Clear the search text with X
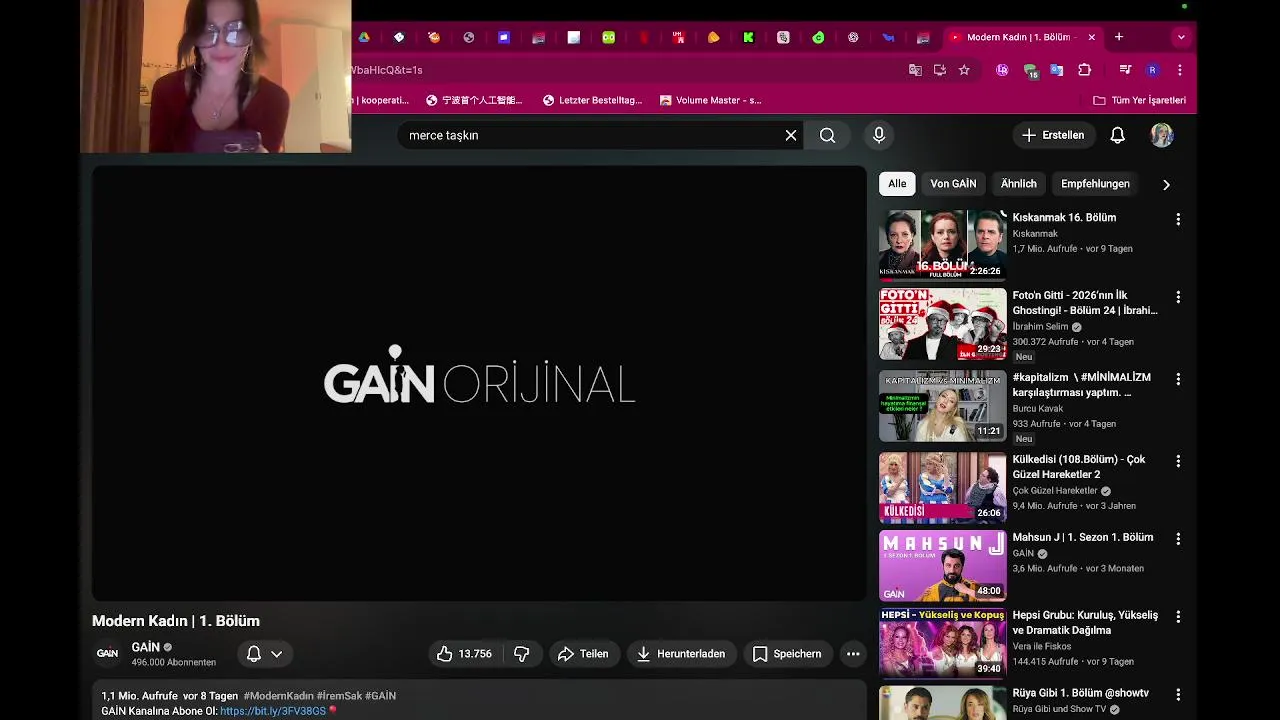Viewport: 1280px width, 720px height. pyautogui.click(x=791, y=135)
